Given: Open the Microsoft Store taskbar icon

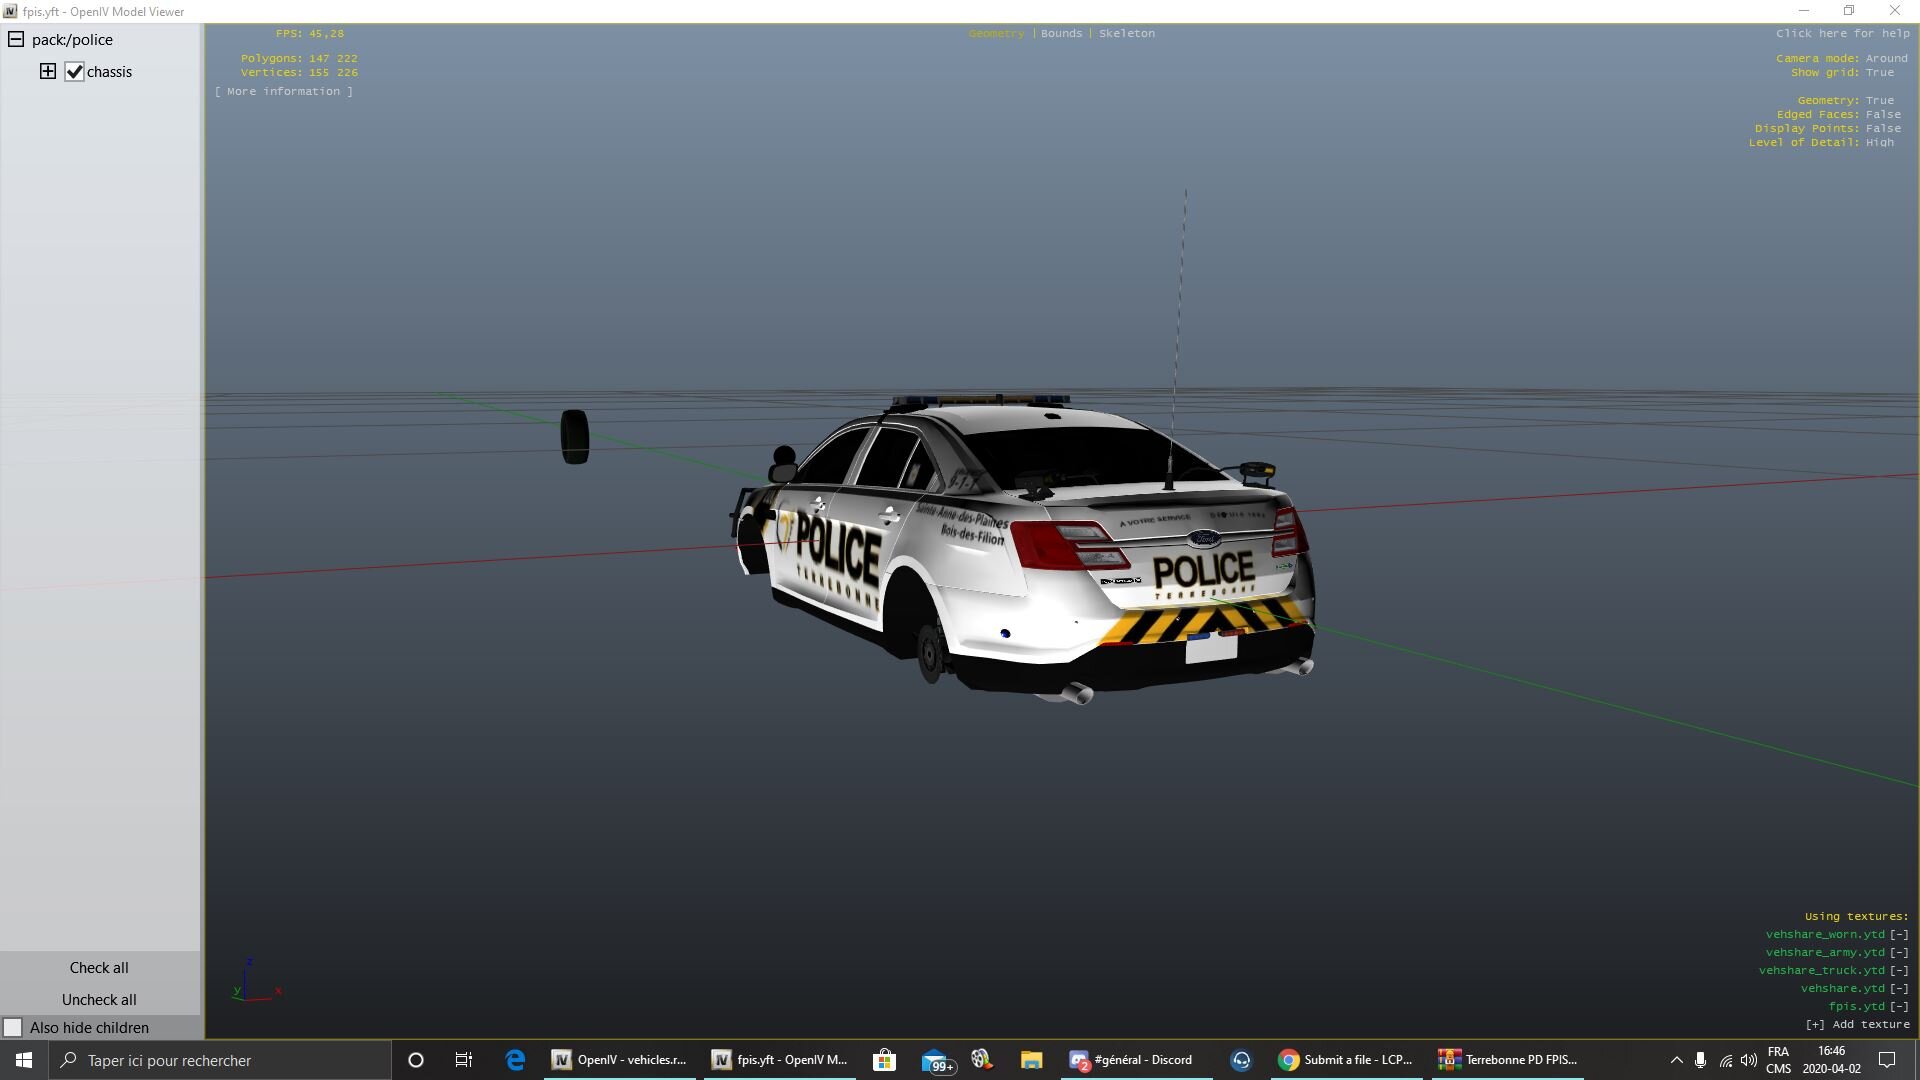Looking at the screenshot, I should (884, 1060).
